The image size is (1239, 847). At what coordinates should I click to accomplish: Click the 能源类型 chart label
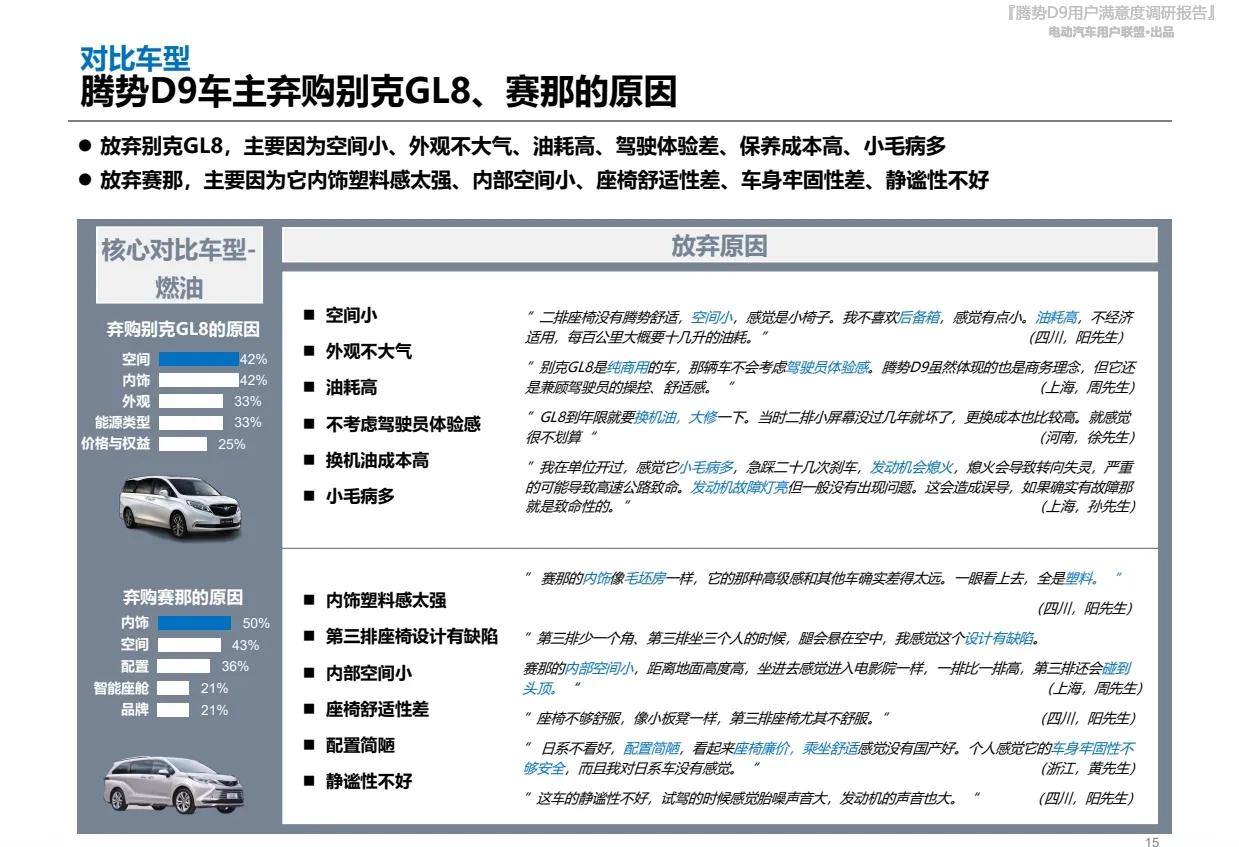[x=122, y=422]
